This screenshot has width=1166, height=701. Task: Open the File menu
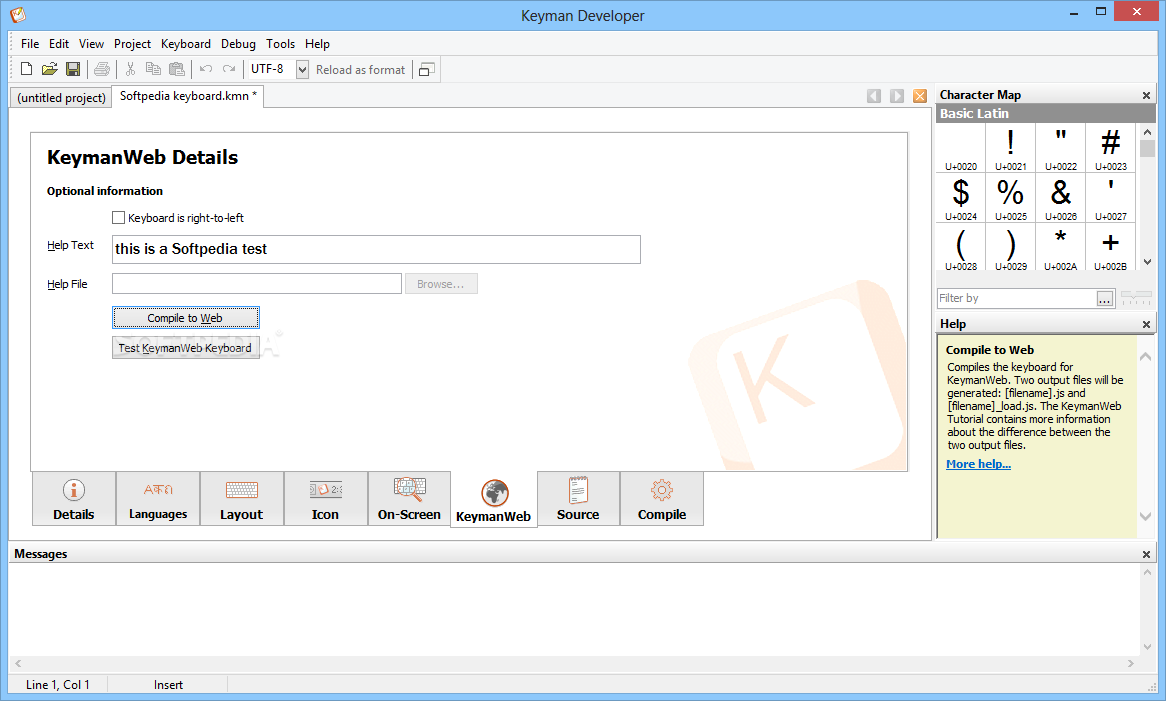click(30, 44)
